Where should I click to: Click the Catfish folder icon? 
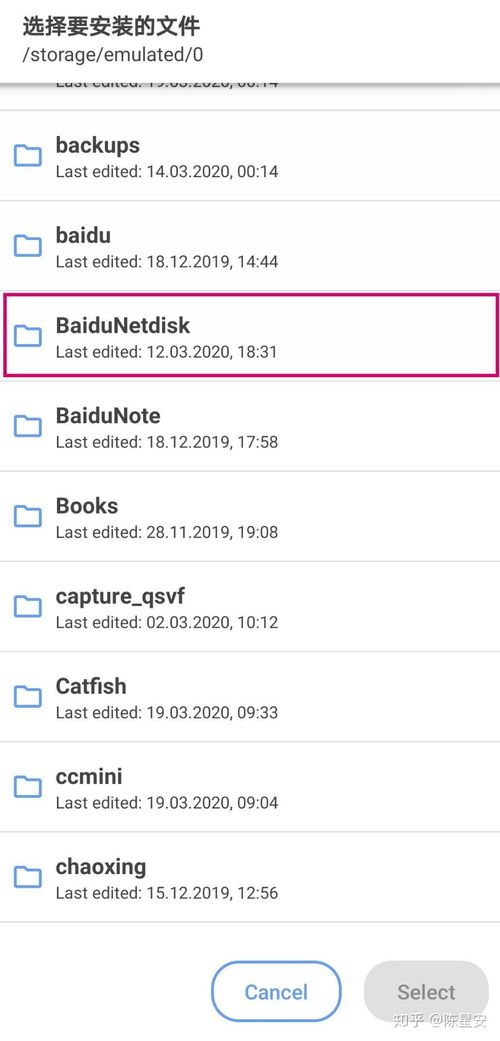[x=28, y=697]
